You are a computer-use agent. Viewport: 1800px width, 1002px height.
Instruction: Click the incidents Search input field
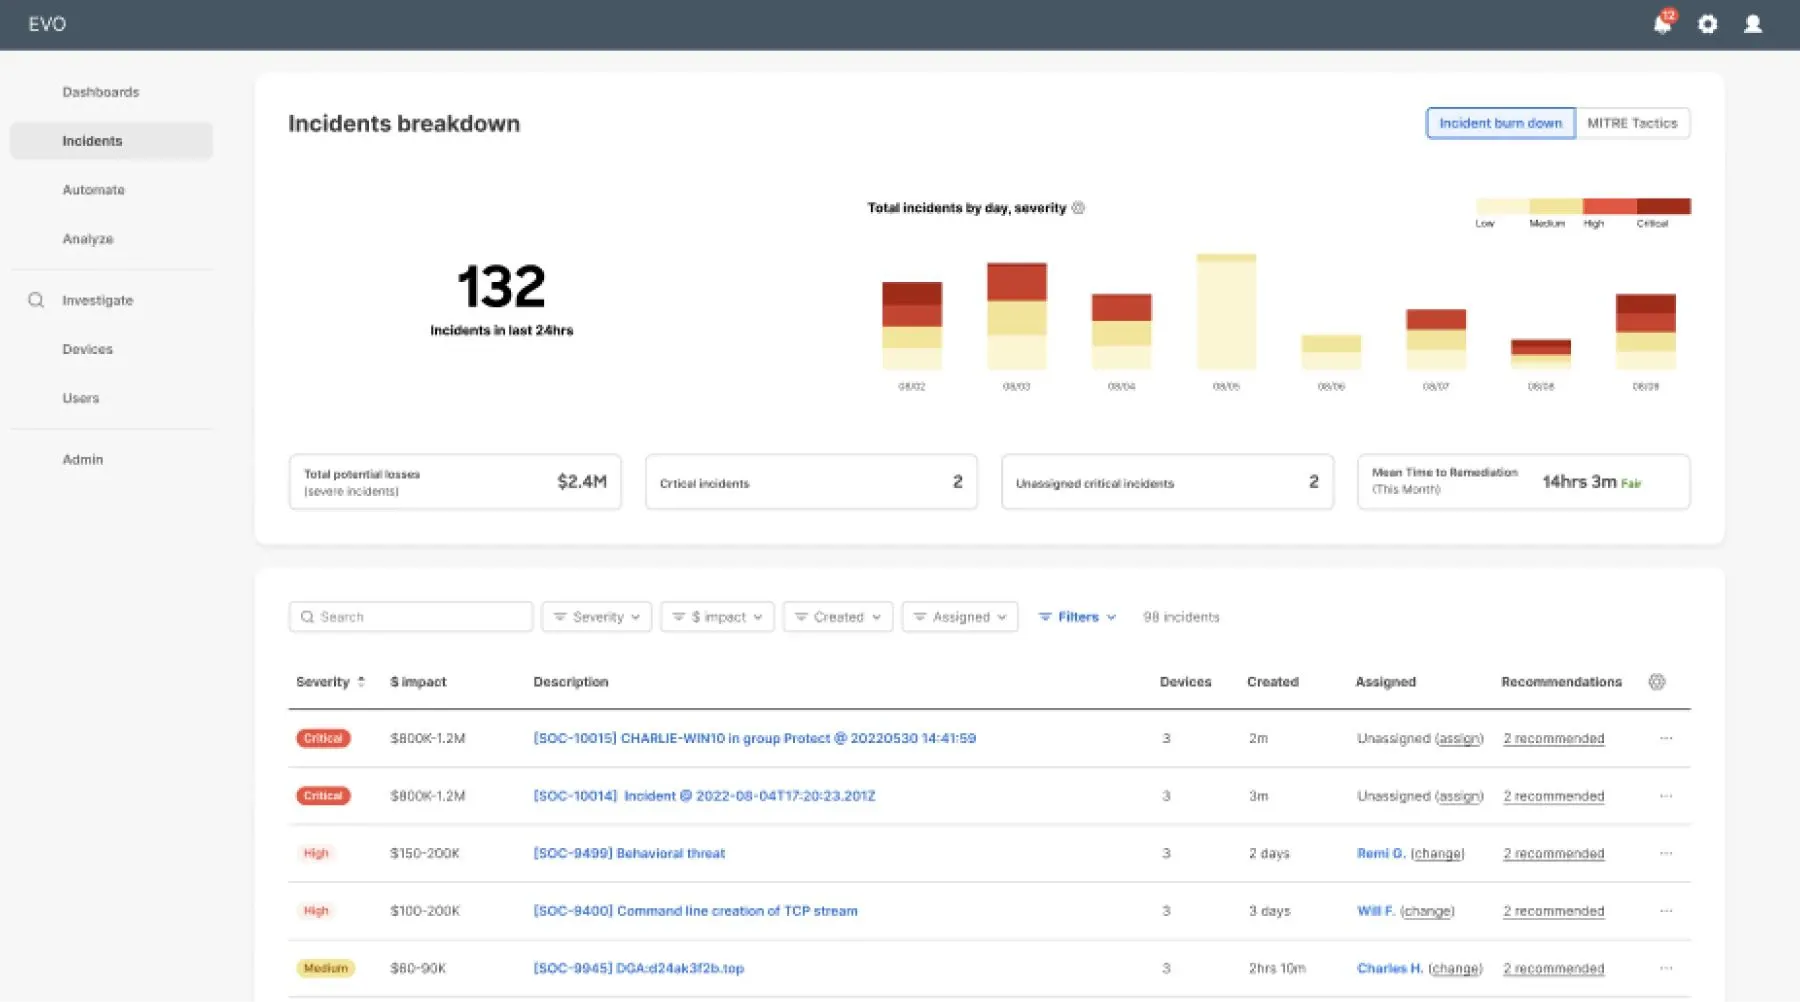tap(411, 617)
